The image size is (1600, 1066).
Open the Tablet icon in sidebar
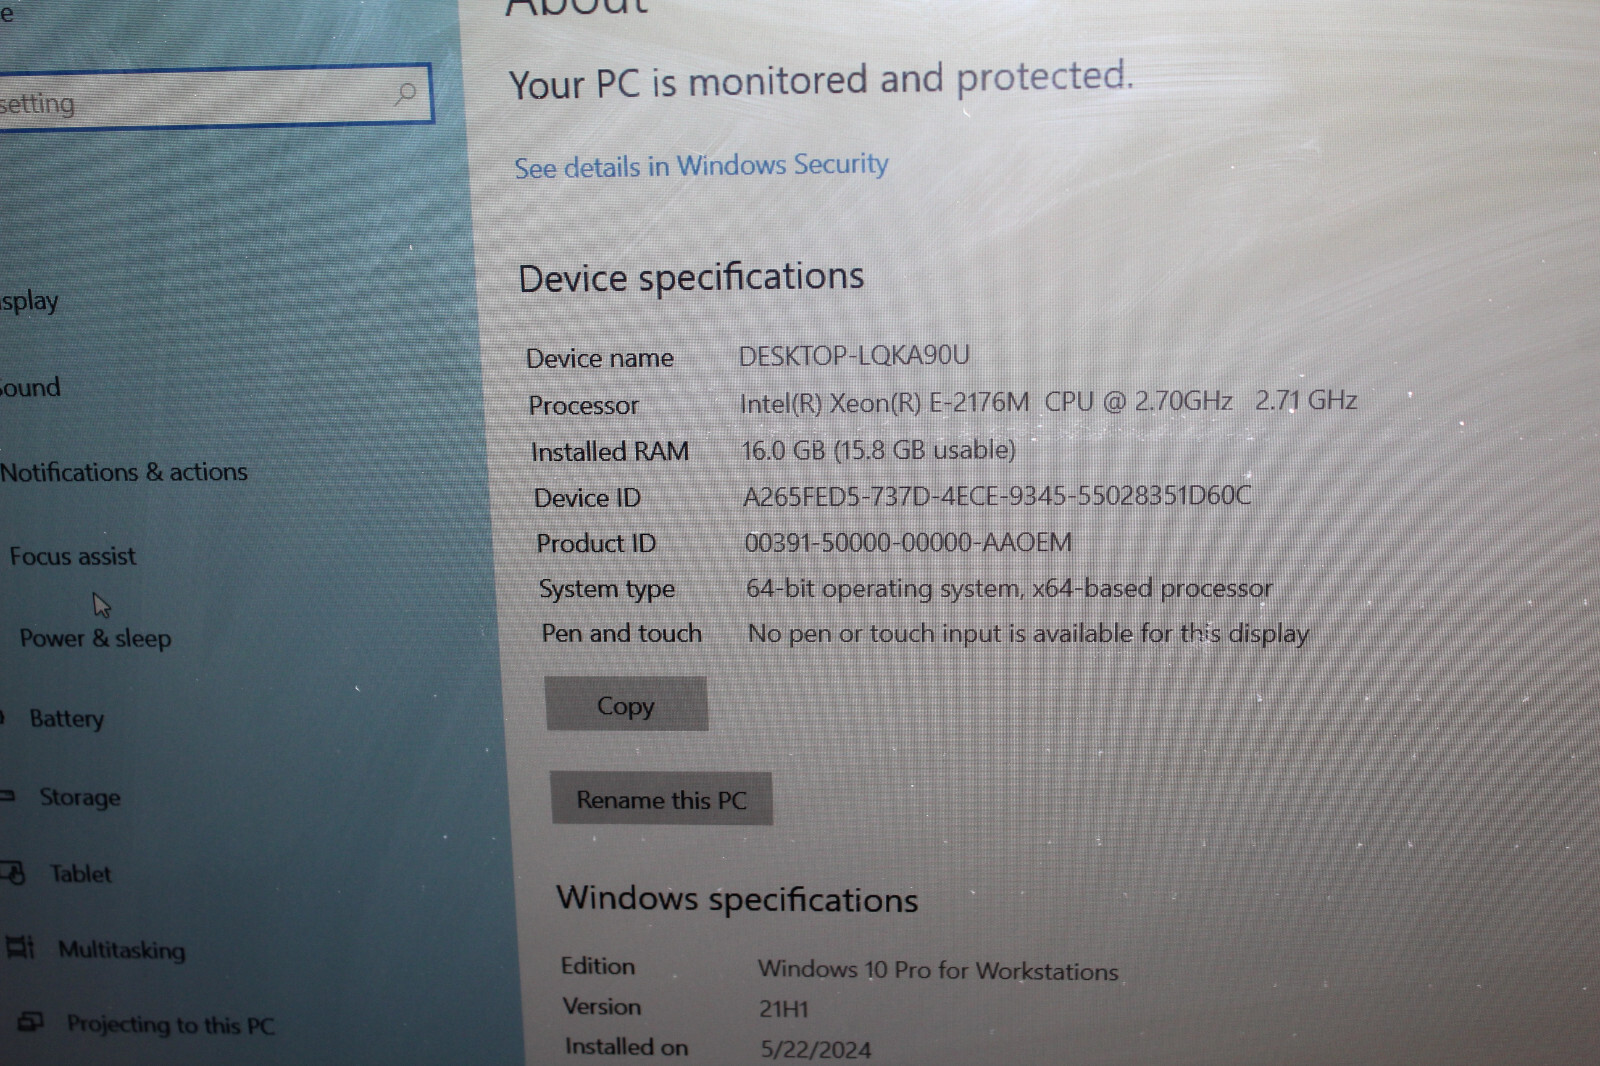pyautogui.click(x=14, y=873)
